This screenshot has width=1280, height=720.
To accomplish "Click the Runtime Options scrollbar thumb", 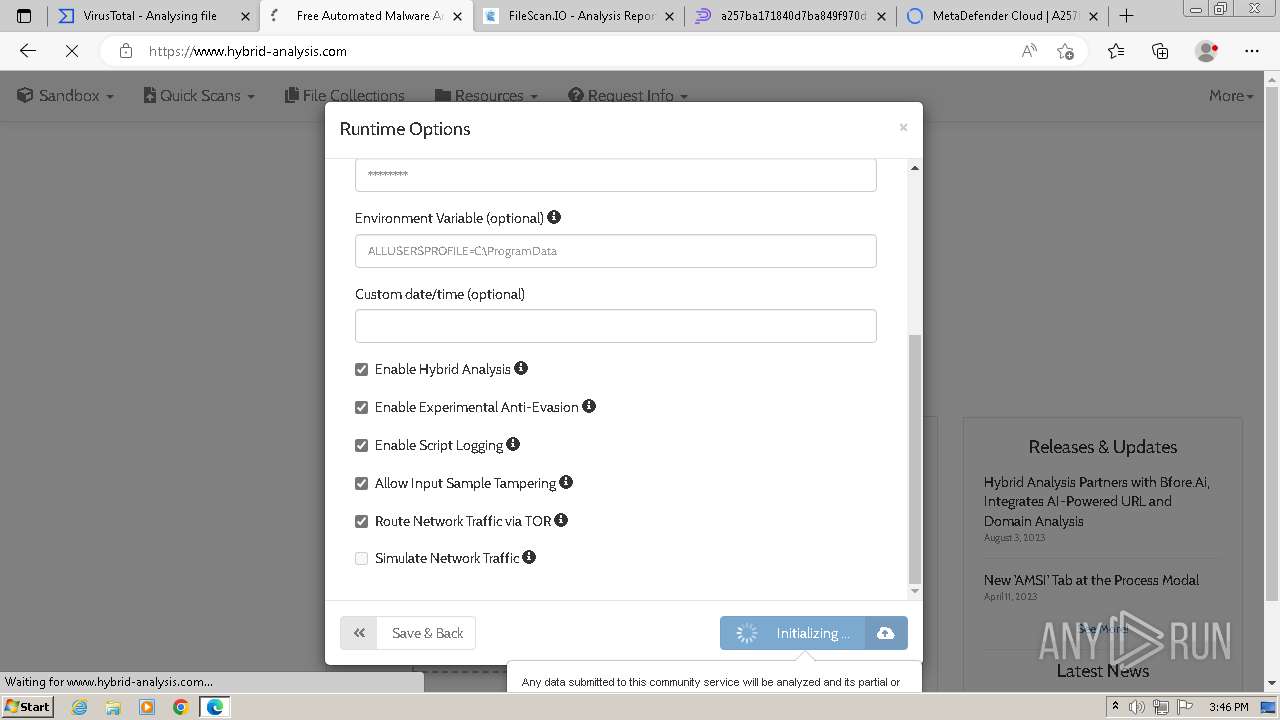I will [x=914, y=459].
